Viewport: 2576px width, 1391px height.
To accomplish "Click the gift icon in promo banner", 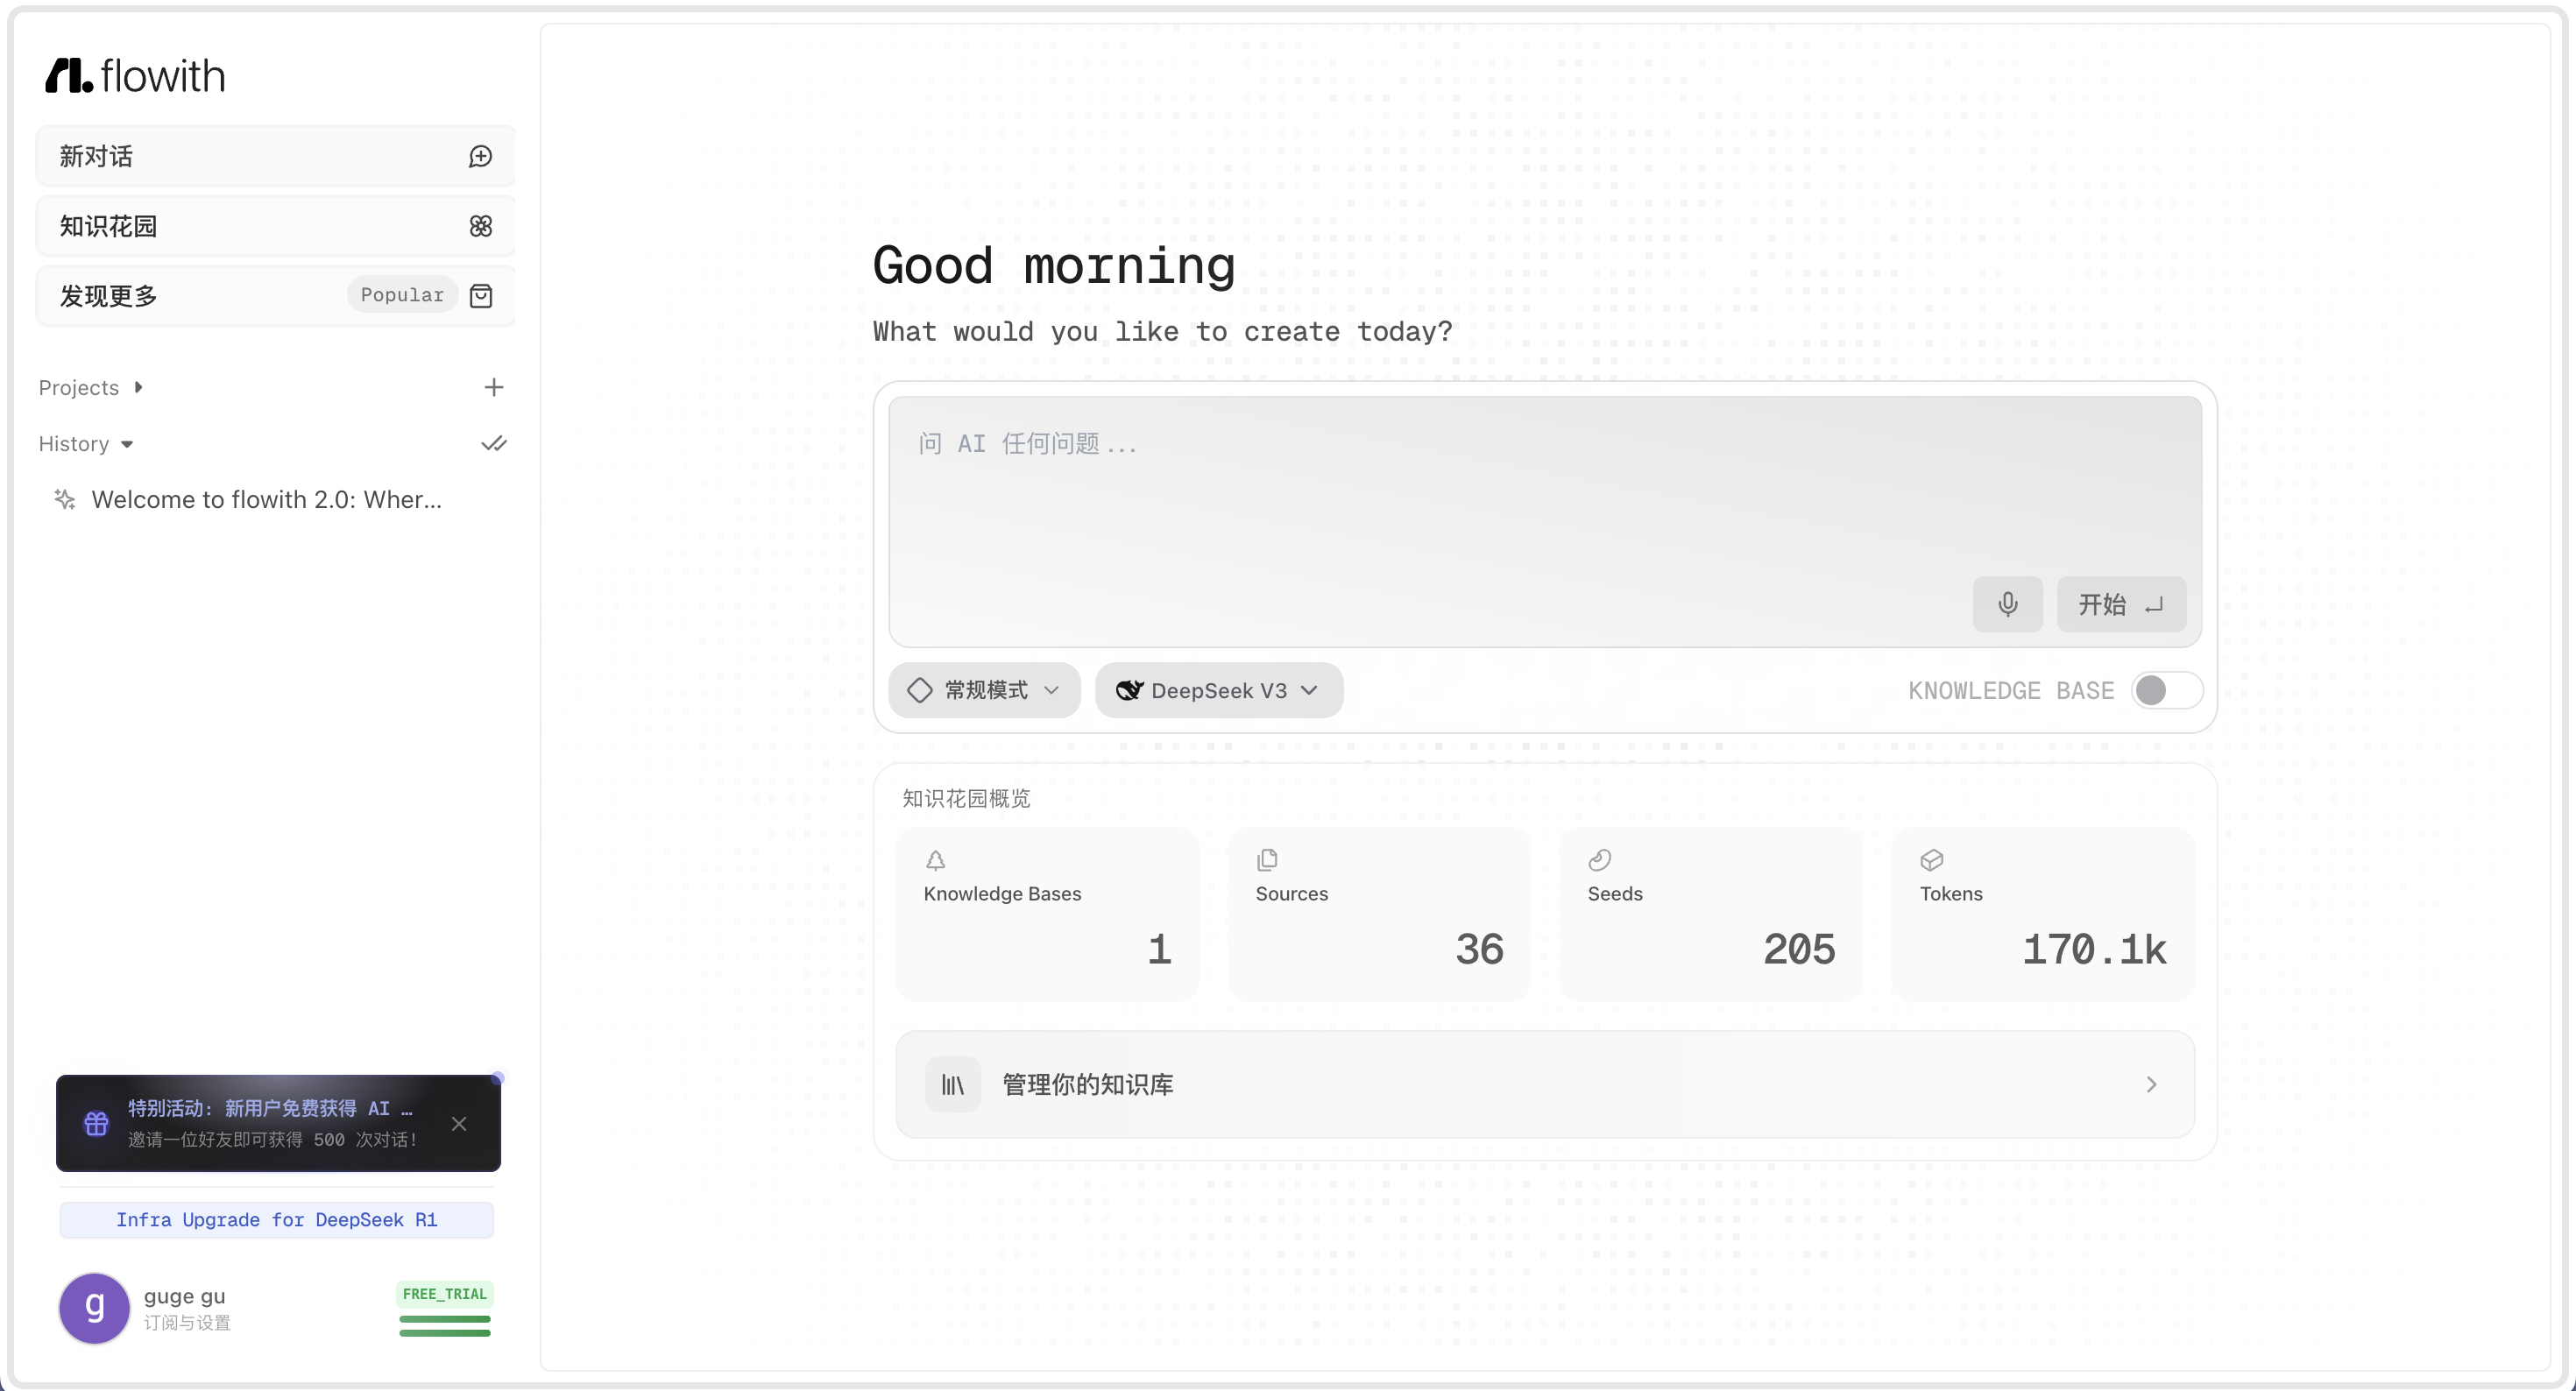I will 96,1123.
